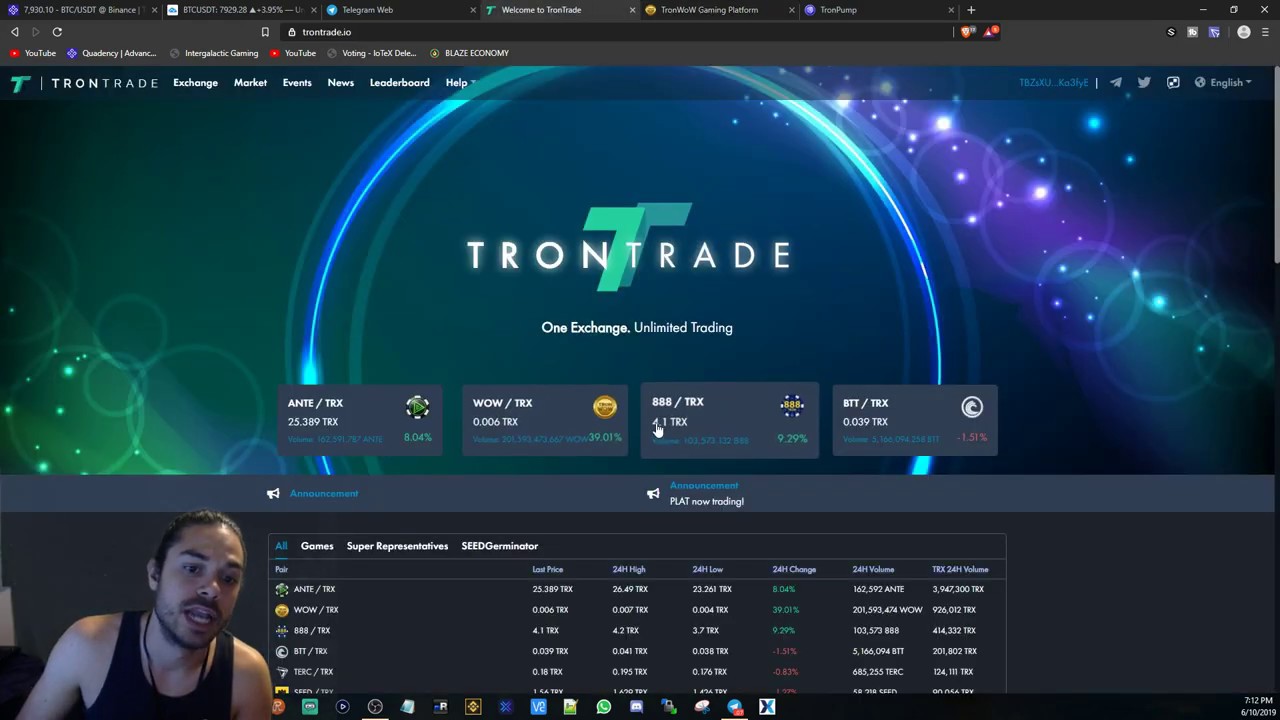Select the SEEDGerminator tab
The width and height of the screenshot is (1280, 720).
[x=500, y=546]
